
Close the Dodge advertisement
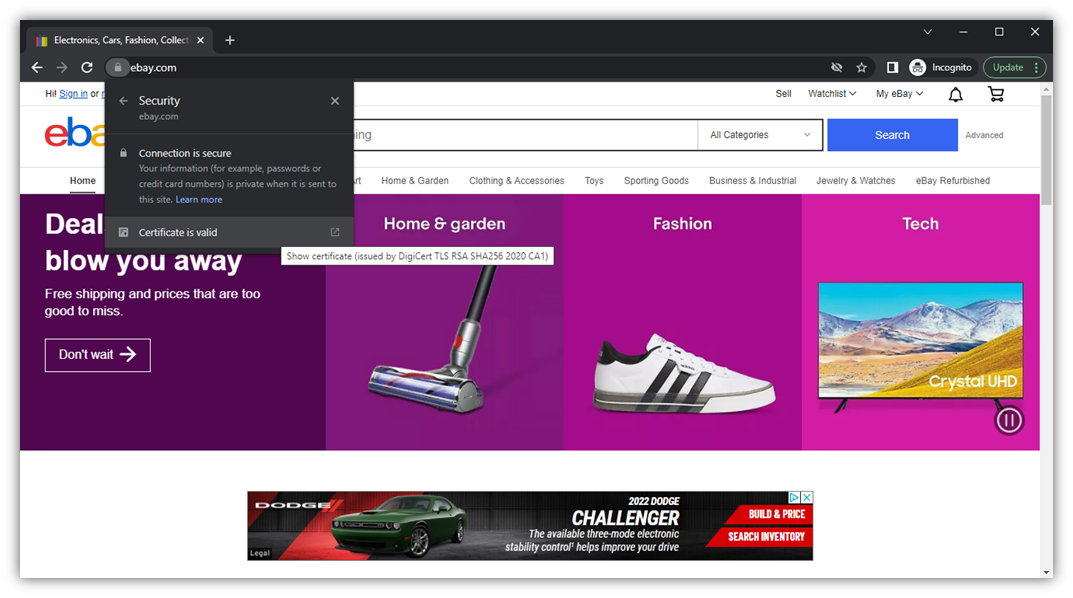pos(807,497)
